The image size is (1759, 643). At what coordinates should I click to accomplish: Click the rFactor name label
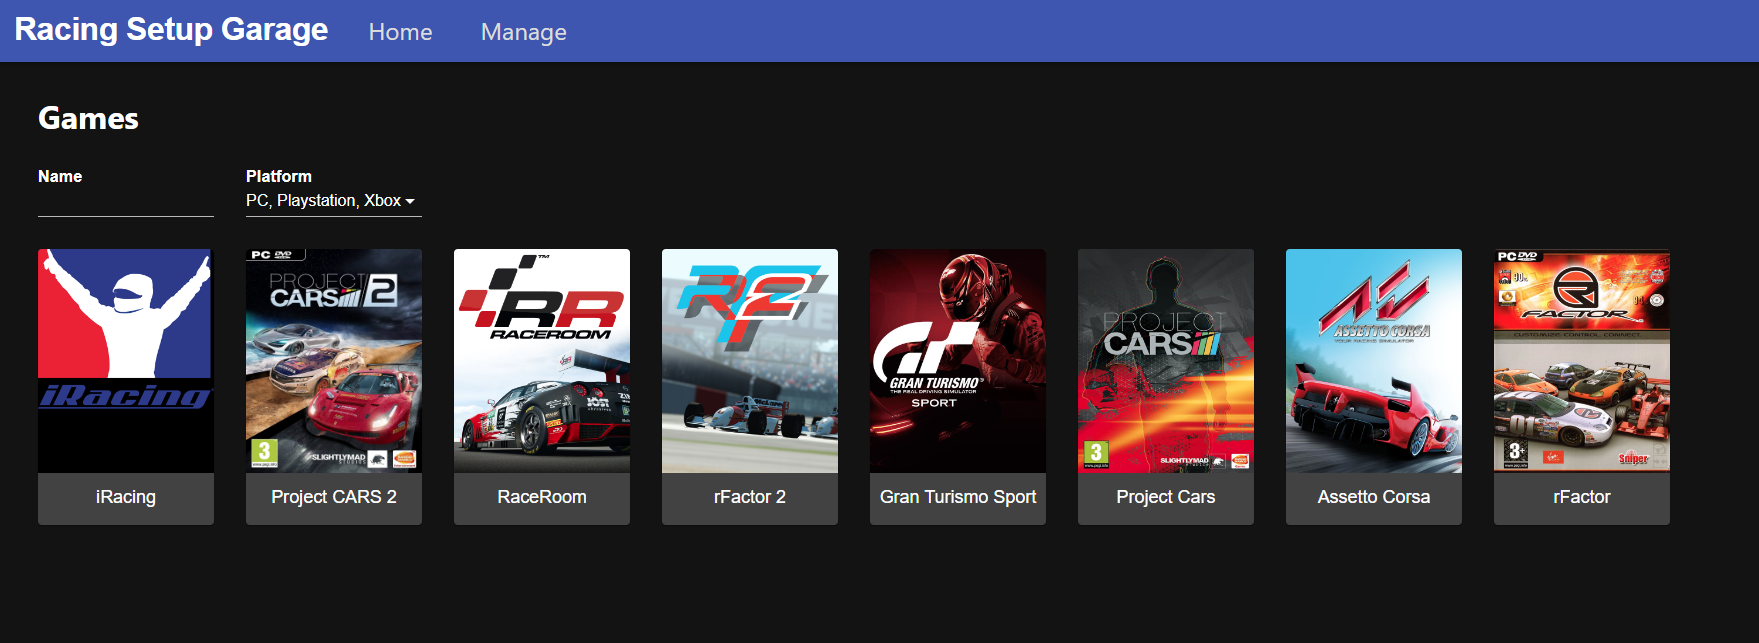click(x=1582, y=497)
